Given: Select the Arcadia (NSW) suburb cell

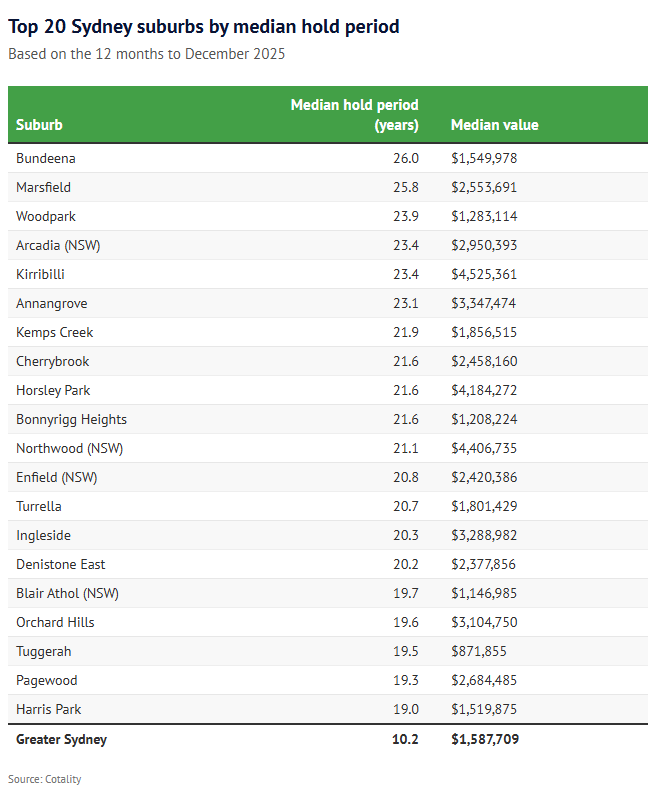Looking at the screenshot, I should click(x=58, y=245).
